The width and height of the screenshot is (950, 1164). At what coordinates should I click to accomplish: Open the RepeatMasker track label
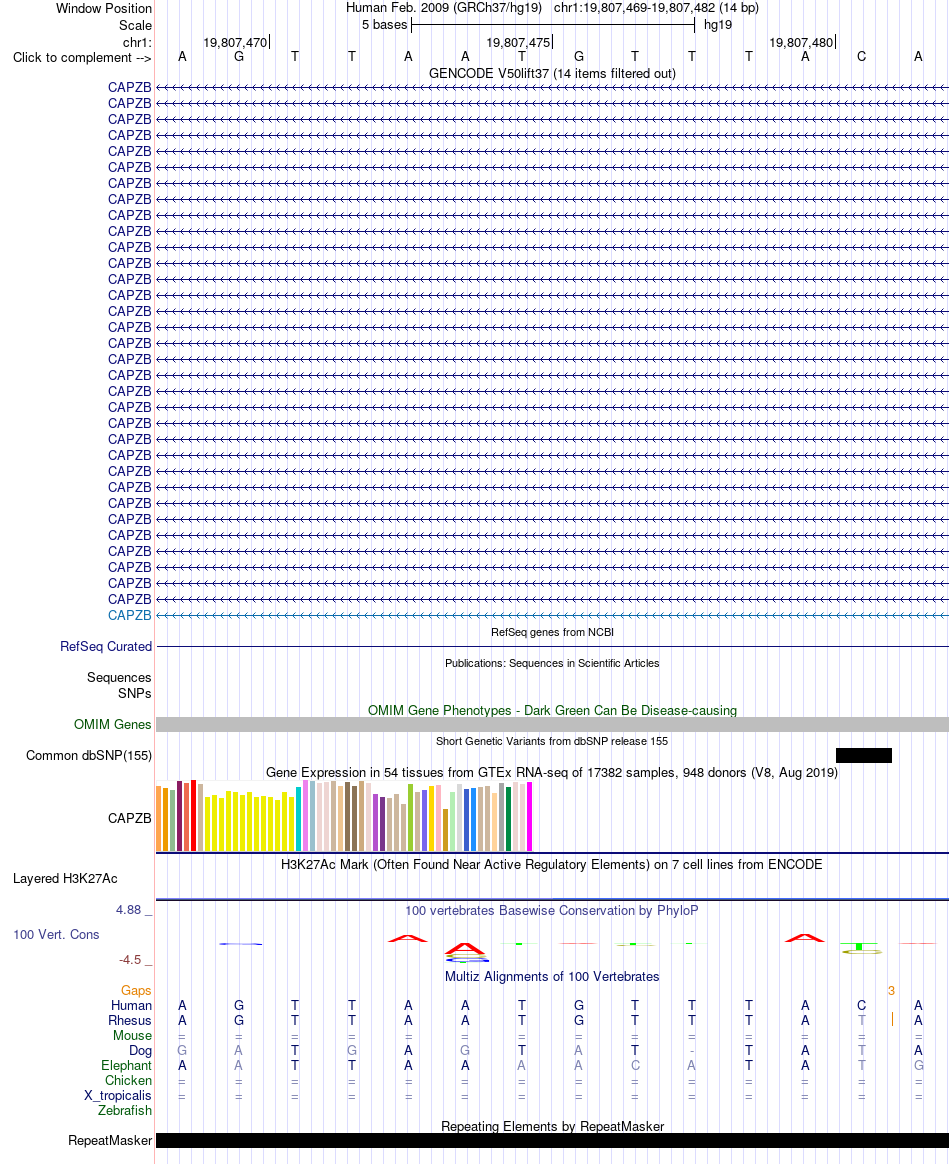click(110, 1141)
